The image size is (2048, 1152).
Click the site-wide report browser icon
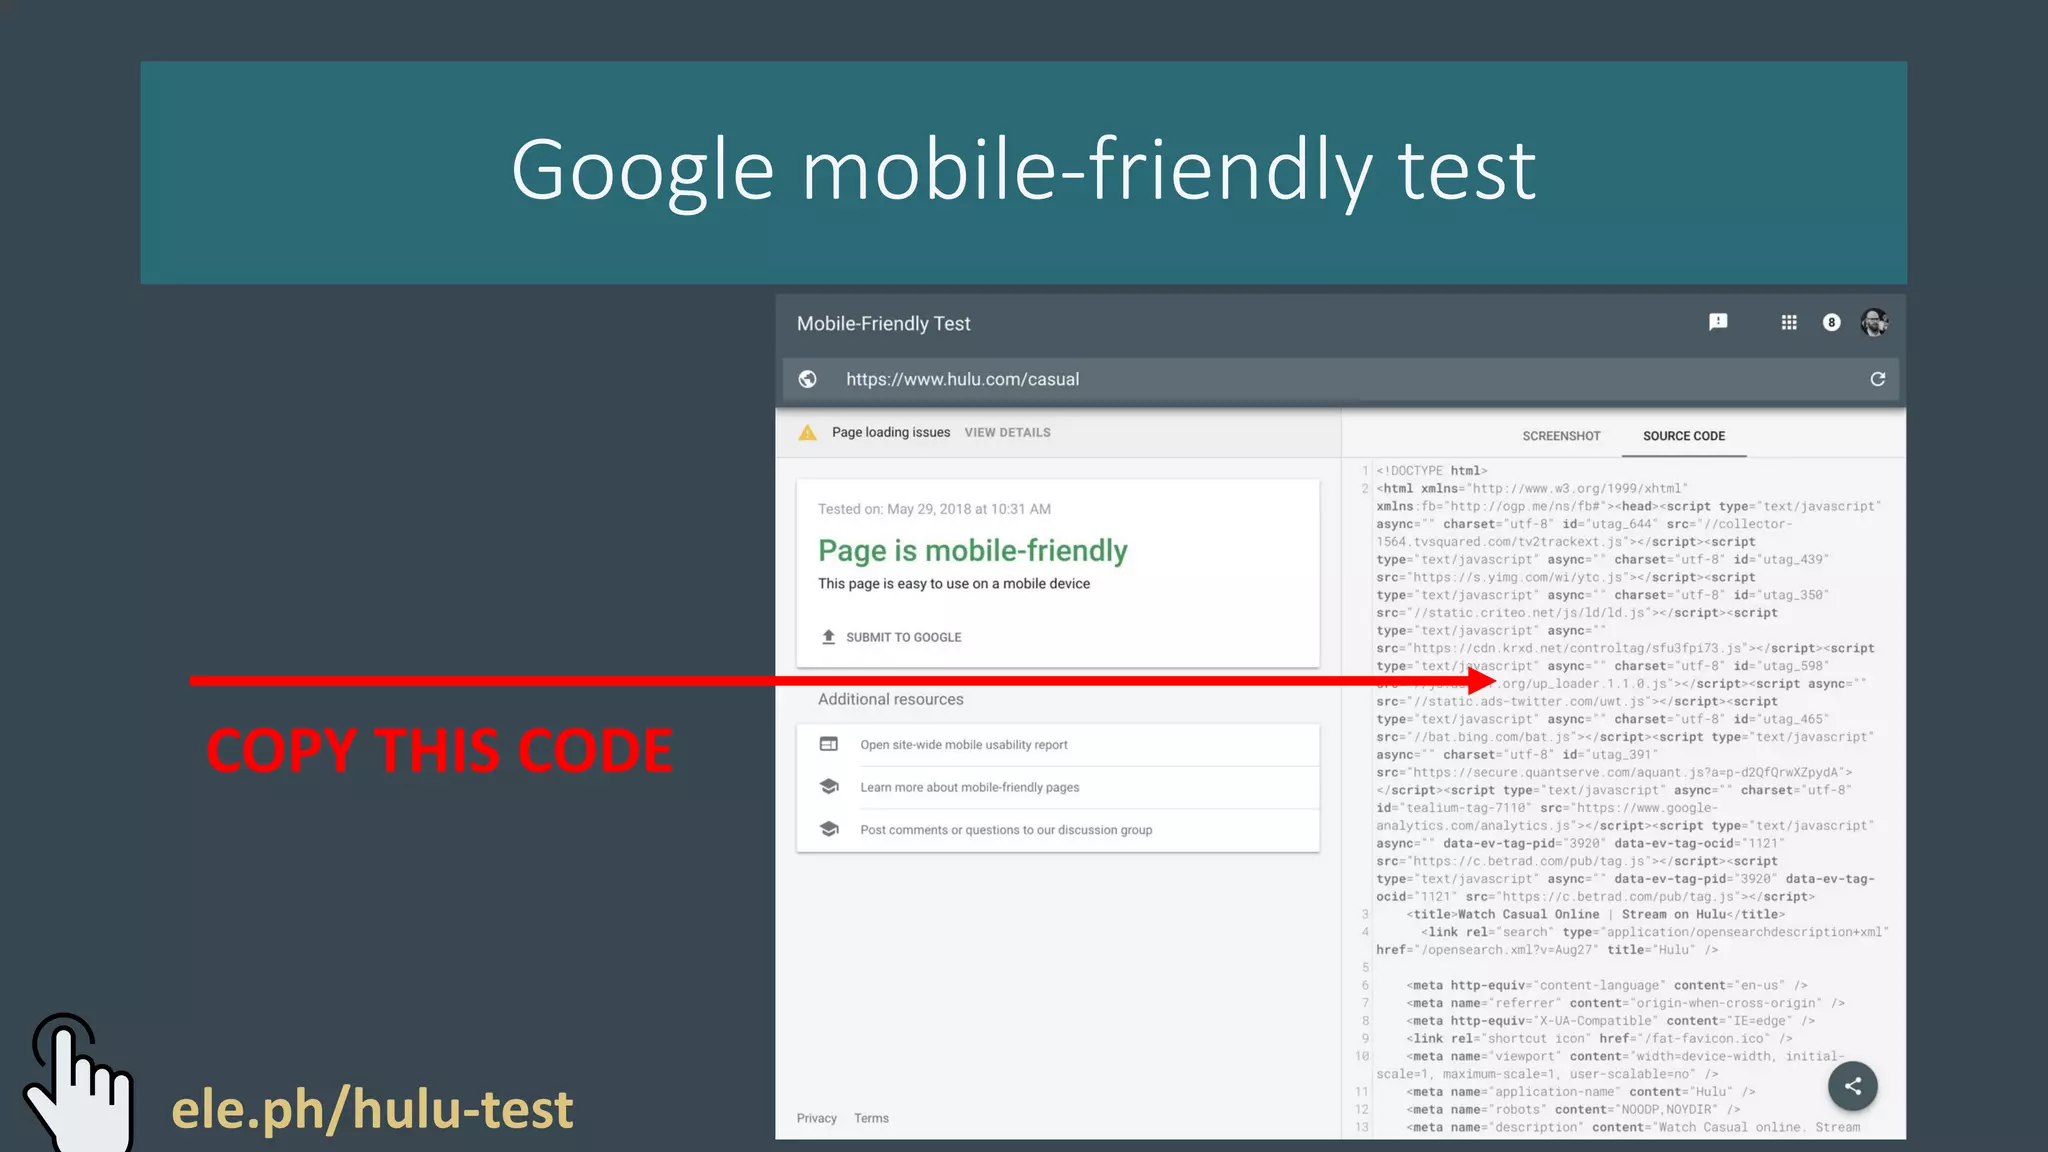point(829,744)
